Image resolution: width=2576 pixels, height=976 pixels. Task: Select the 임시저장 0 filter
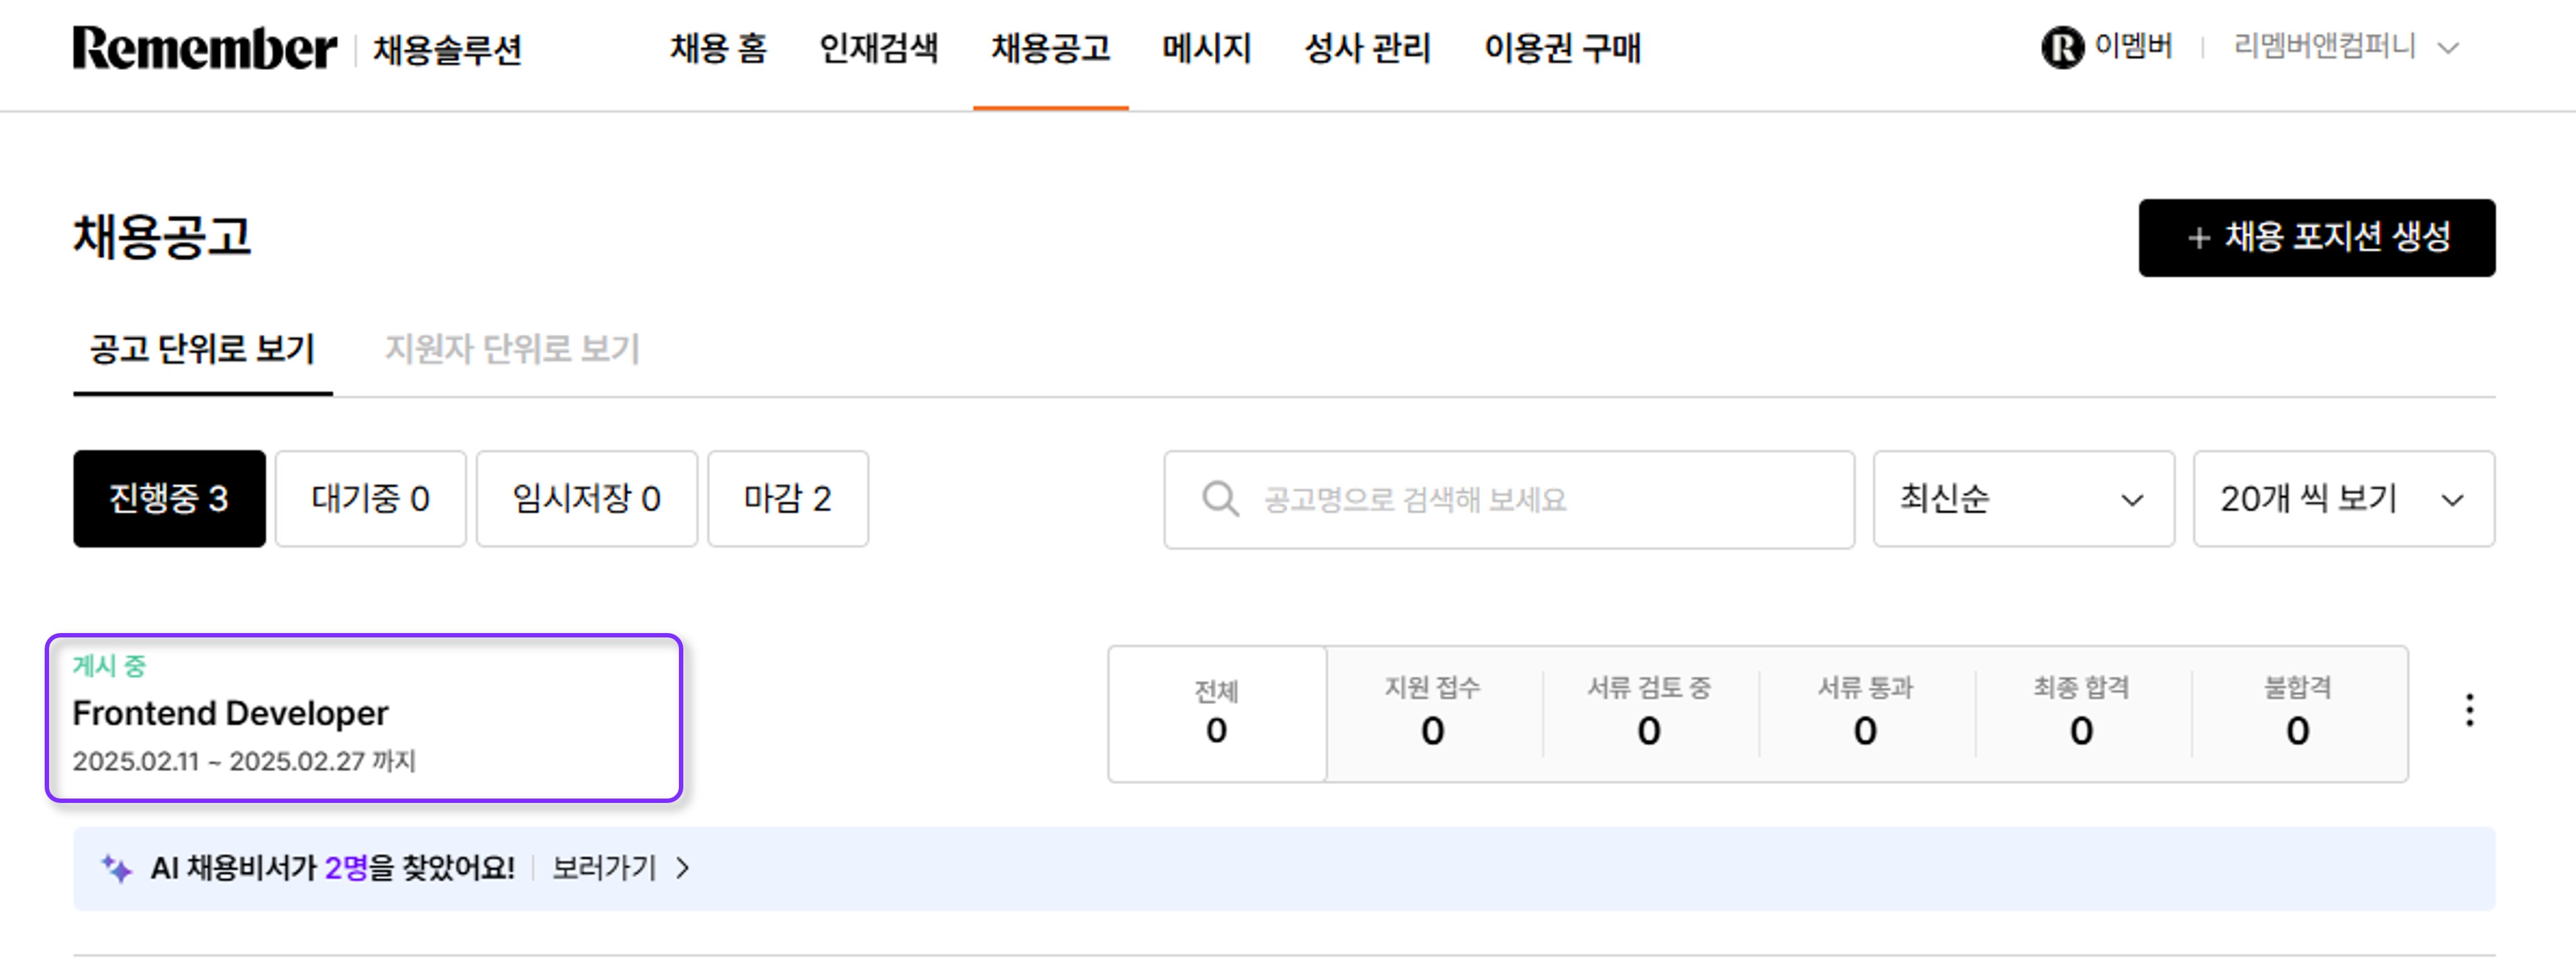click(586, 498)
